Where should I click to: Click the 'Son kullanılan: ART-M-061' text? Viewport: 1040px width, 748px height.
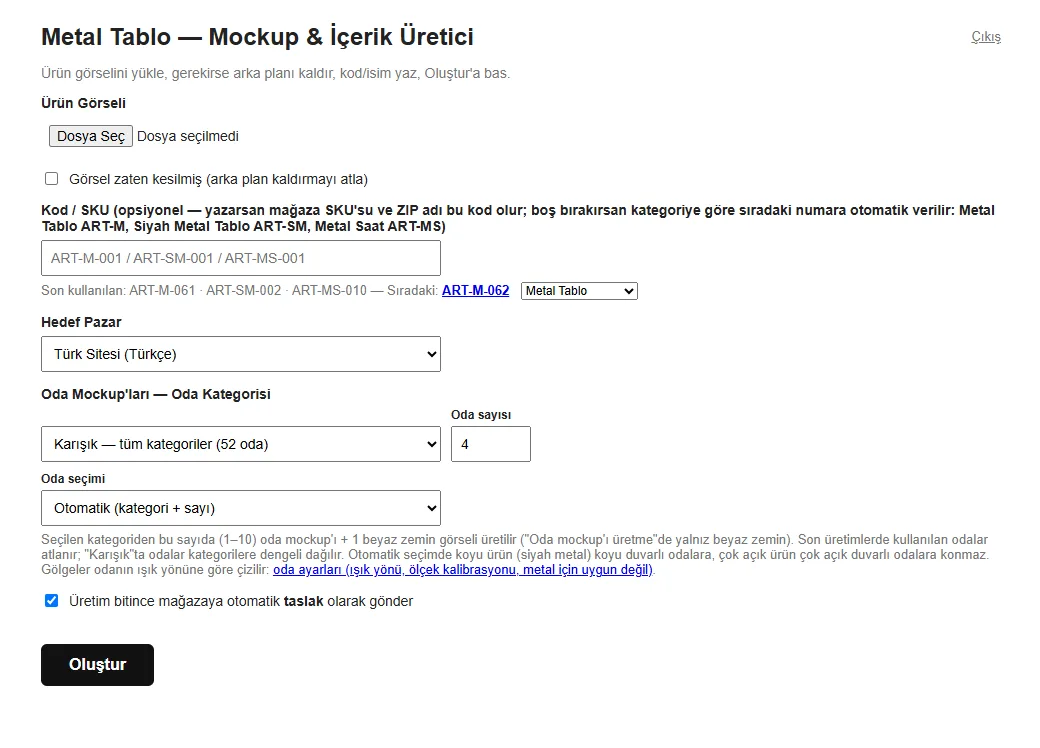pos(118,290)
